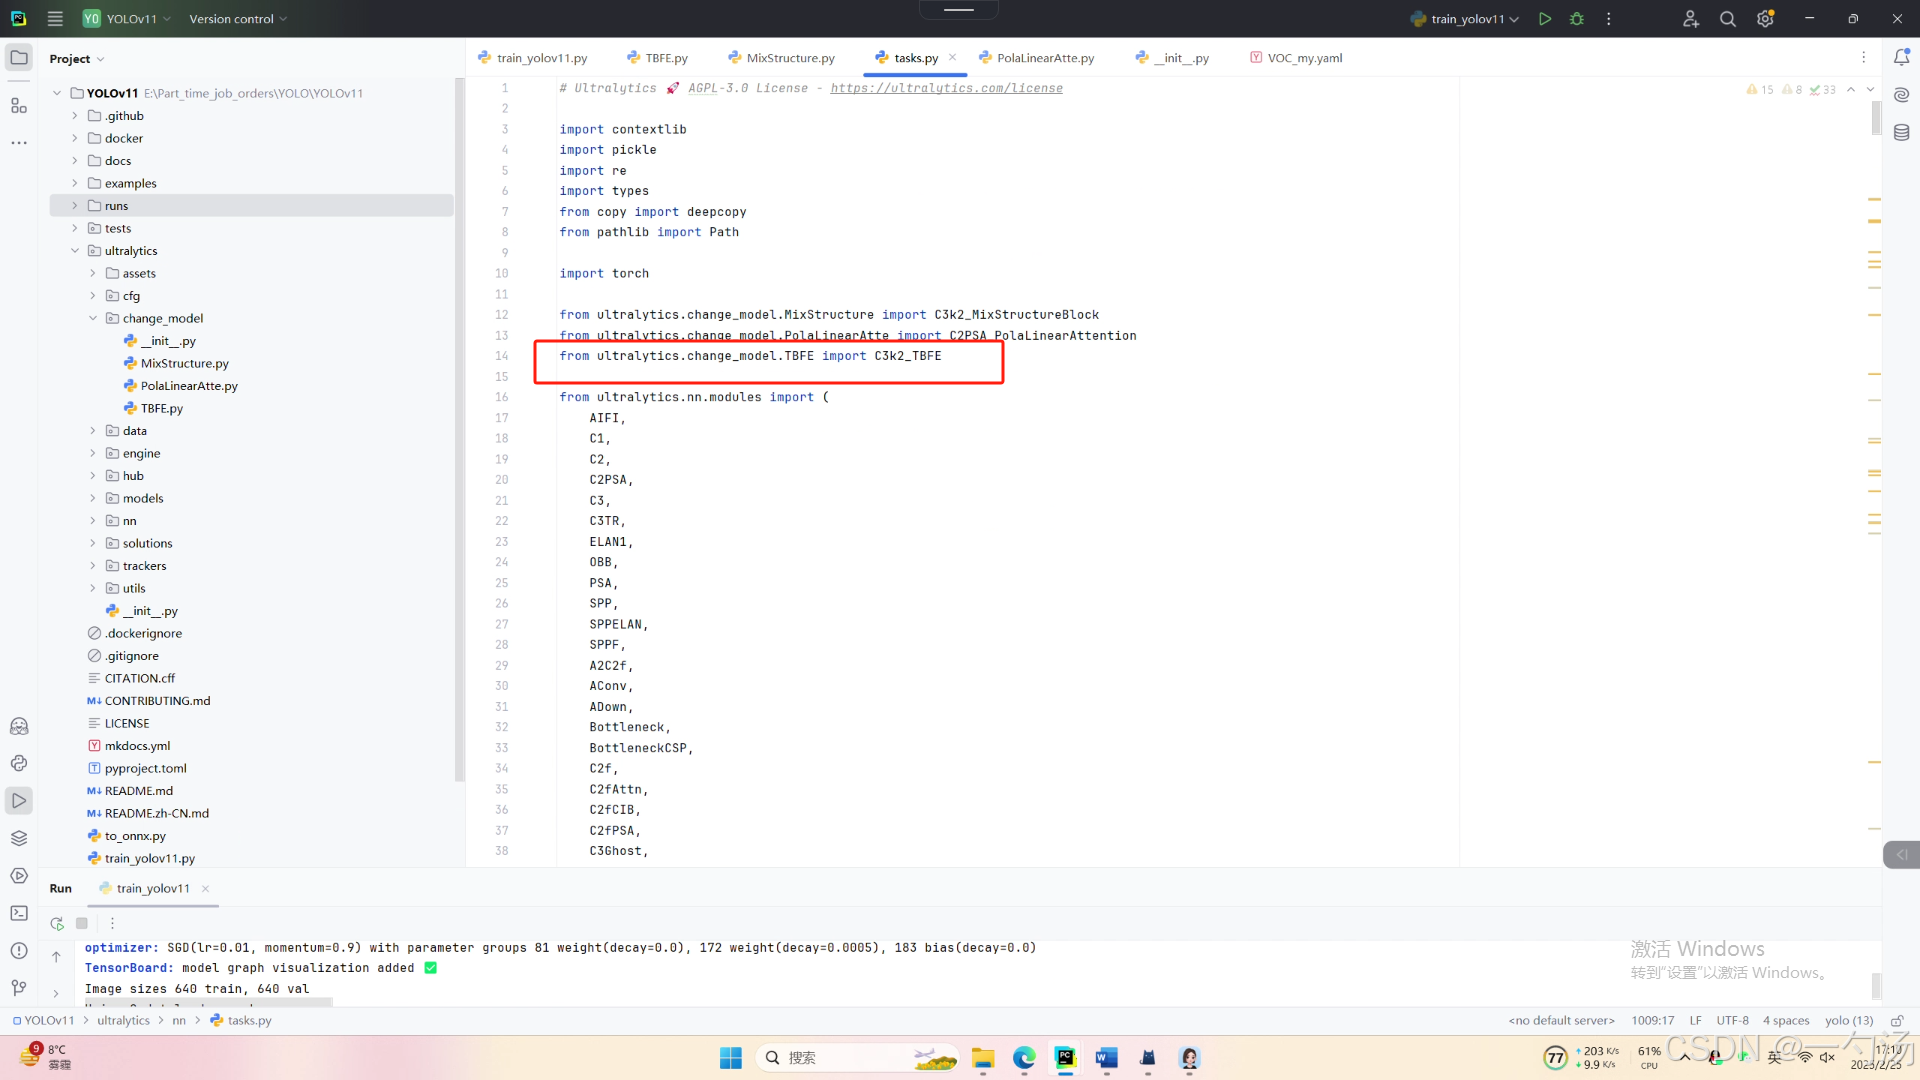This screenshot has height=1080, width=1920.
Task: Open Python Packages tool window icon
Action: 19,838
